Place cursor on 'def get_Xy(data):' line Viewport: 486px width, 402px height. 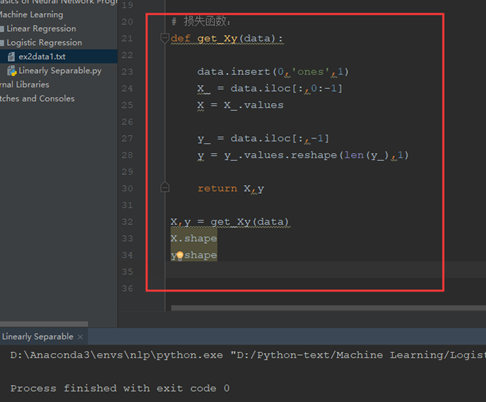[227, 39]
